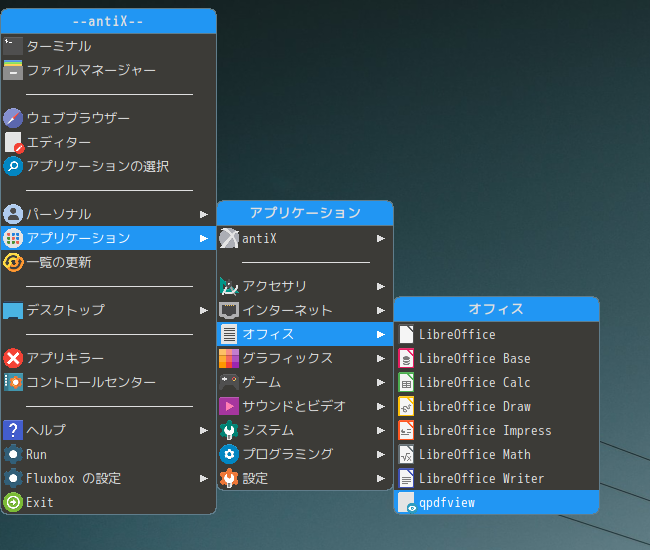Click the qpdfview icon
This screenshot has width=650, height=550.
coord(407,502)
